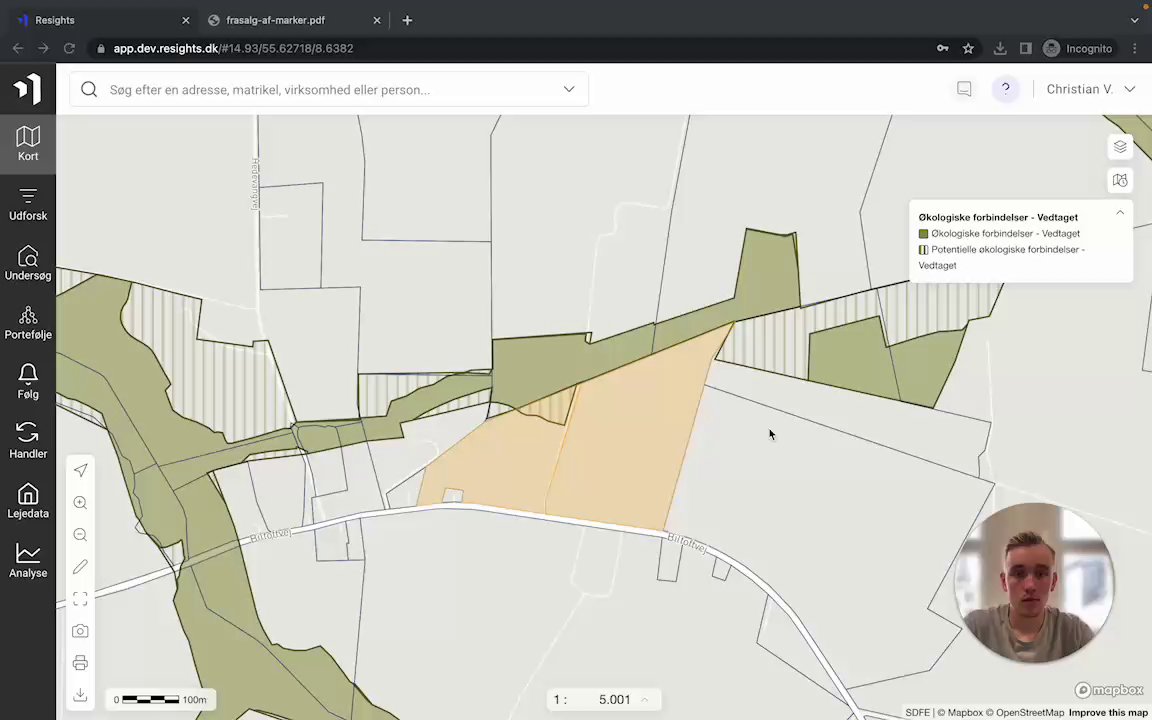The height and width of the screenshot is (720, 1152).
Task: Open the Portefølje sidebar section
Action: (x=28, y=323)
